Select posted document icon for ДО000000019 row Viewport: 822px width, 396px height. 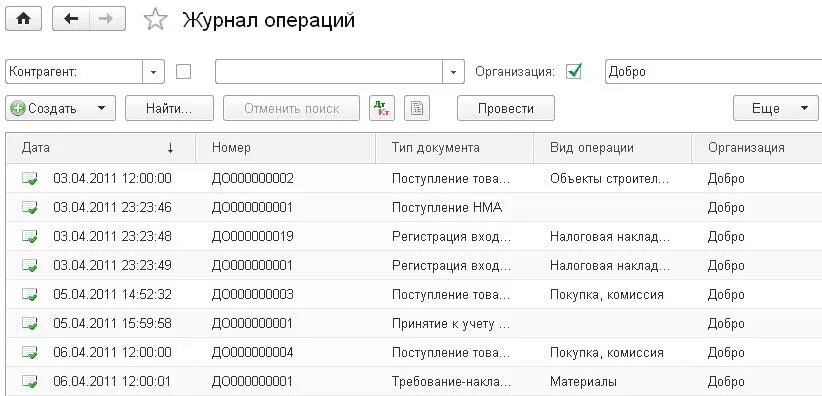tap(29, 237)
